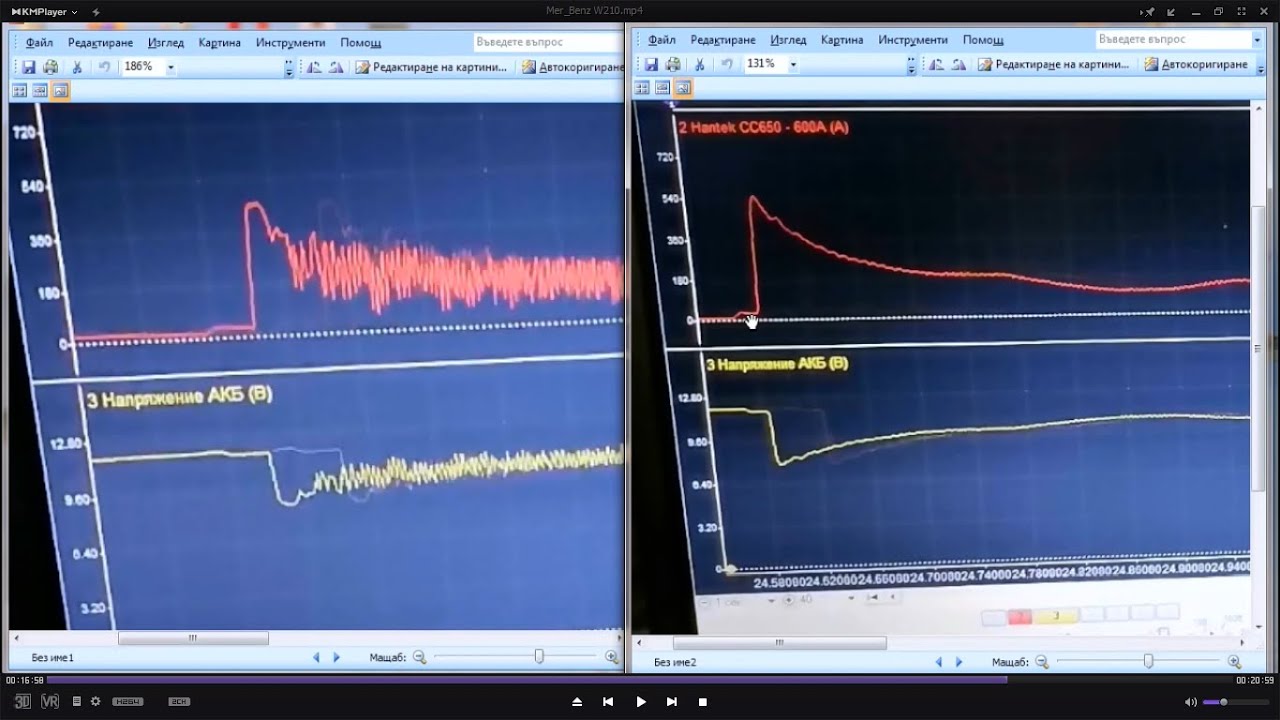Toggle VR mode in KMPlayer
1280x720 pixels.
pos(50,702)
